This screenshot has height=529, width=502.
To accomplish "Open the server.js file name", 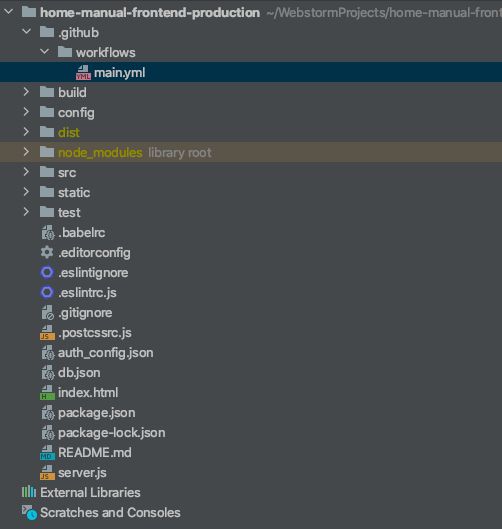I will pos(82,473).
